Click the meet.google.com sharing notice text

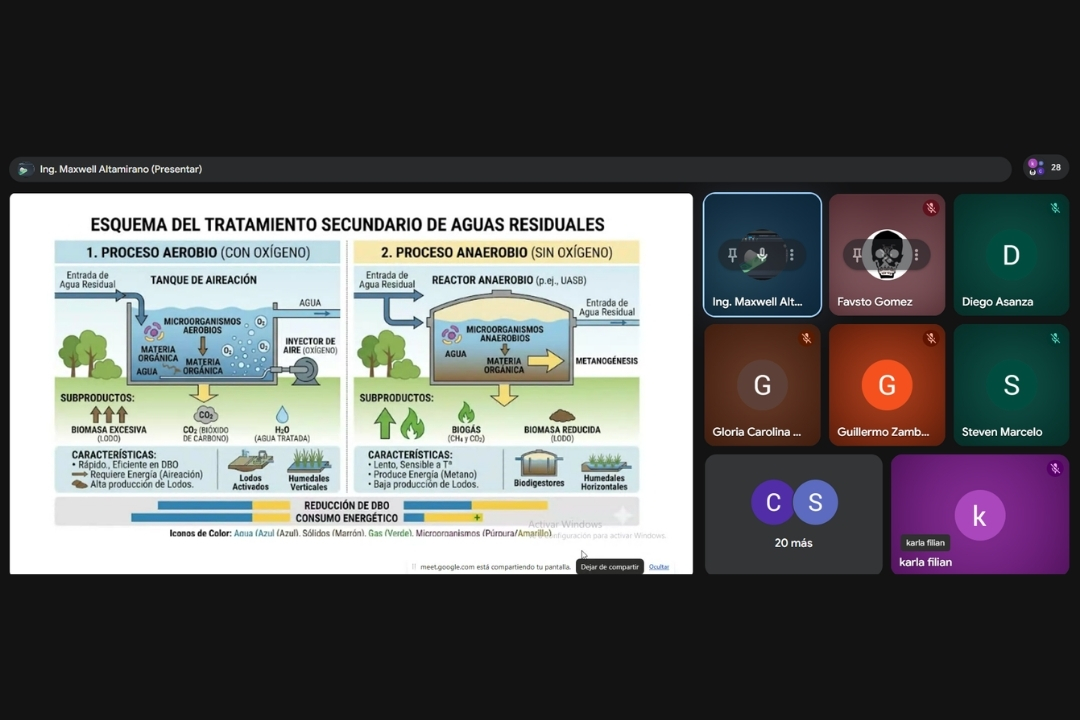click(495, 567)
